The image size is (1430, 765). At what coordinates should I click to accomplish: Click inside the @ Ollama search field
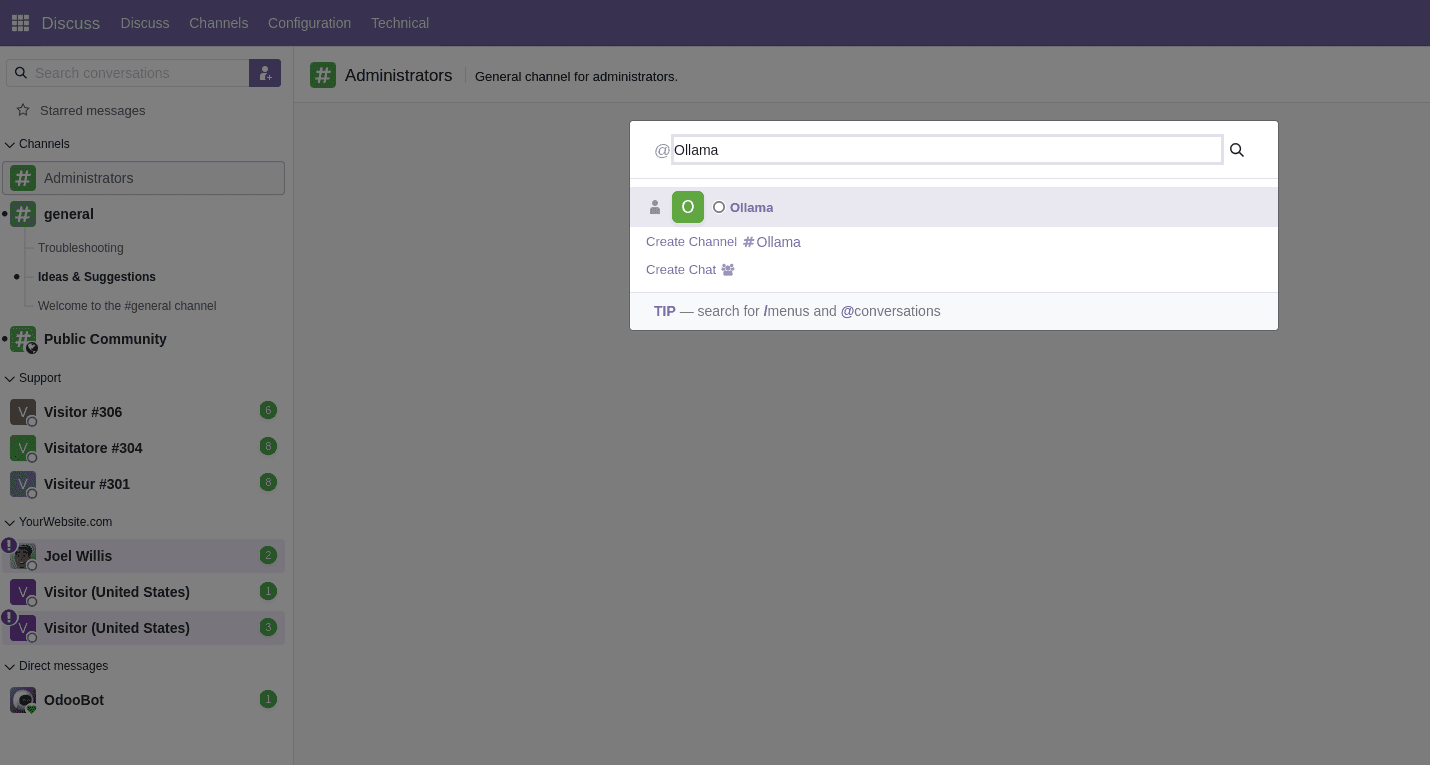point(946,149)
